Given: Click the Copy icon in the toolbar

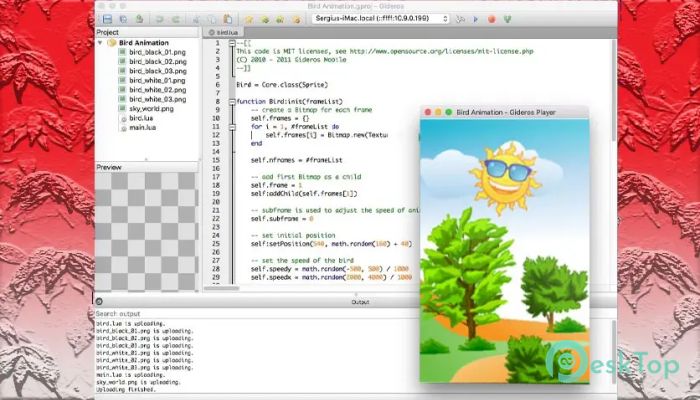Looking at the screenshot, I should tap(212, 19).
